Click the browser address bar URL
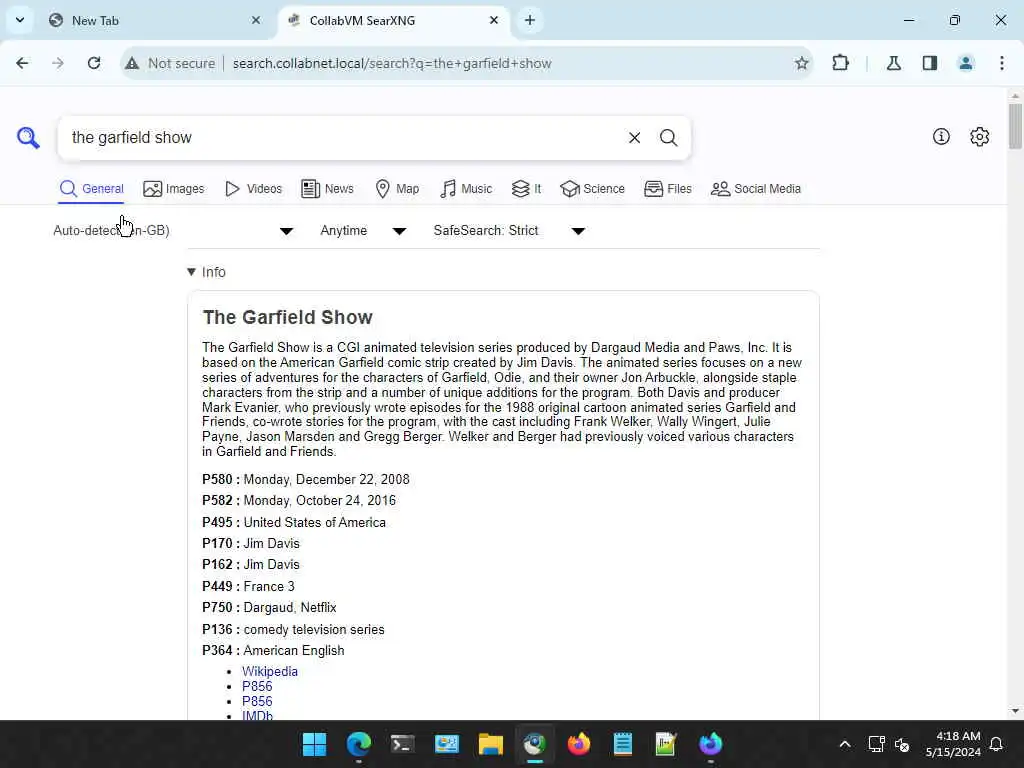 pyautogui.click(x=392, y=63)
